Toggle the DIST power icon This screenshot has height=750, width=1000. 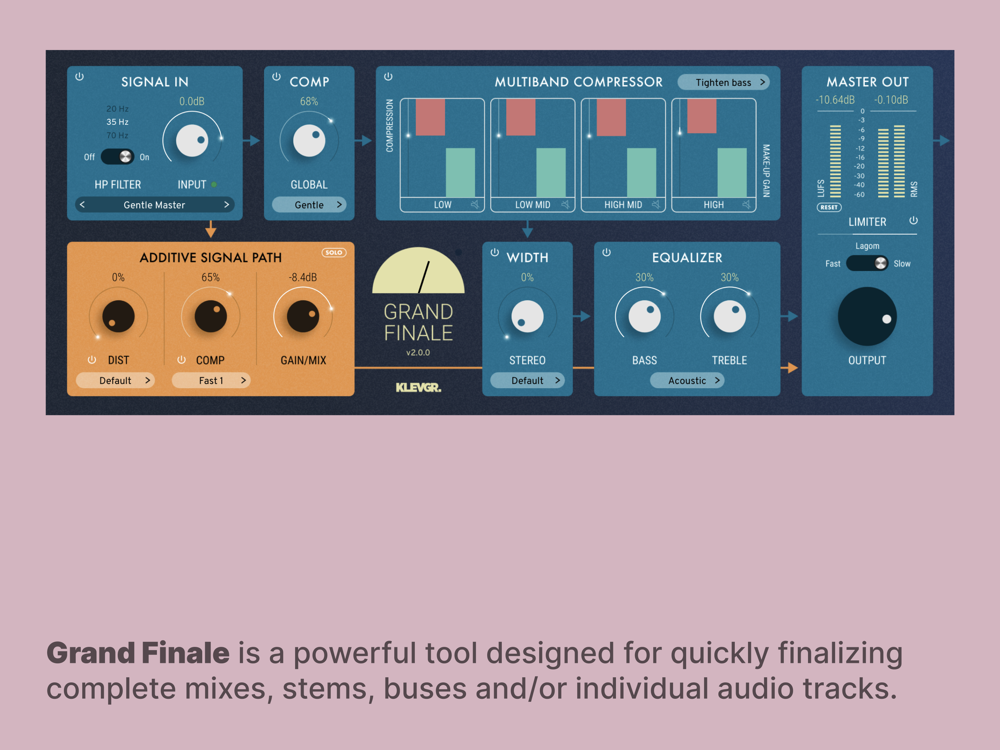[x=92, y=360]
